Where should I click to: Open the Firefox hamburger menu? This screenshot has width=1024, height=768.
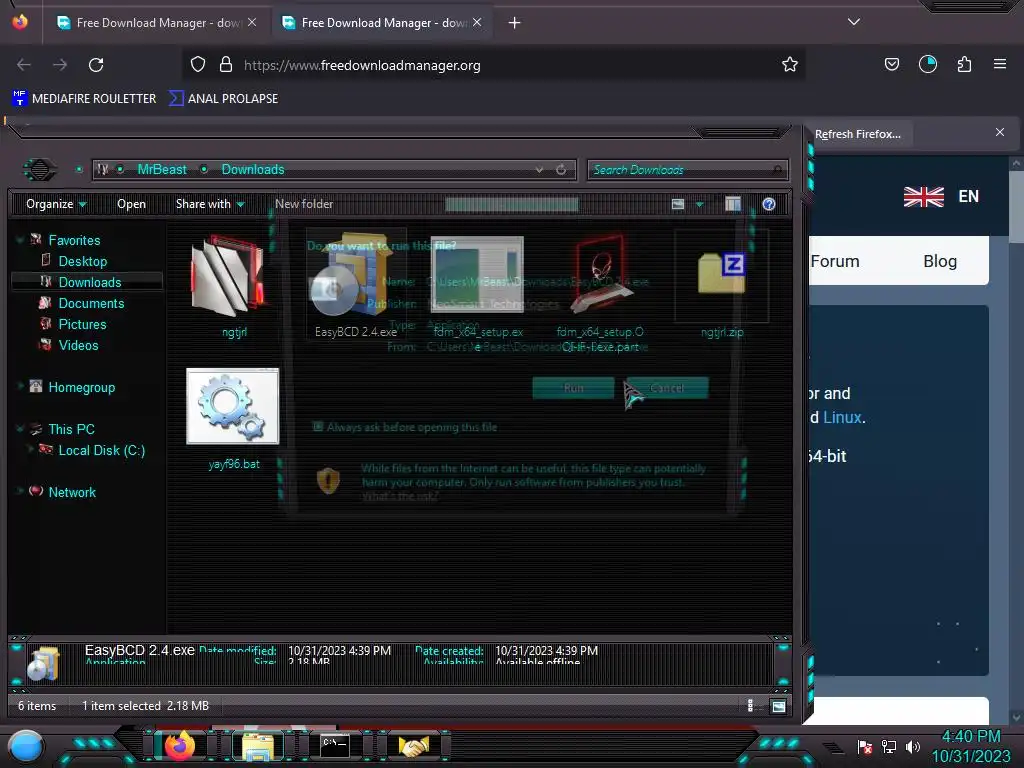(999, 64)
